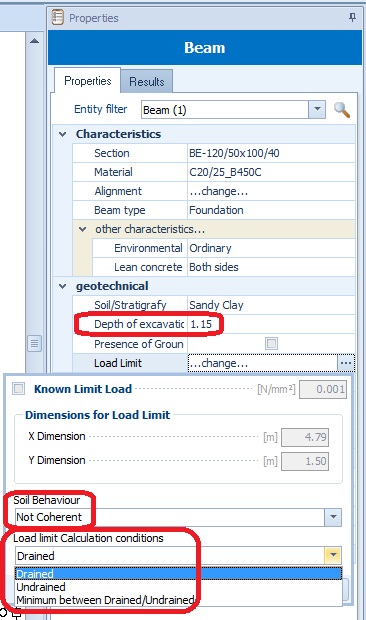Click the Known Limit Load 0.001 field

tap(323, 389)
